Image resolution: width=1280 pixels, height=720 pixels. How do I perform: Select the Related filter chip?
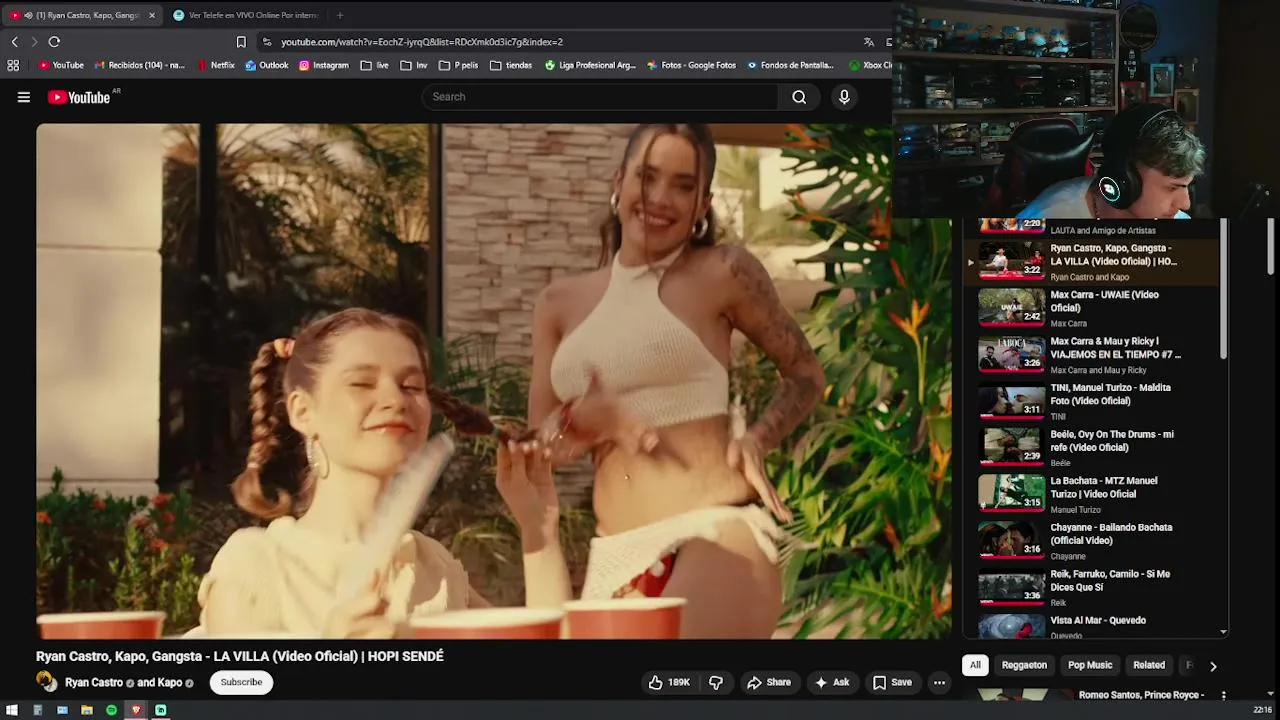tap(1149, 665)
